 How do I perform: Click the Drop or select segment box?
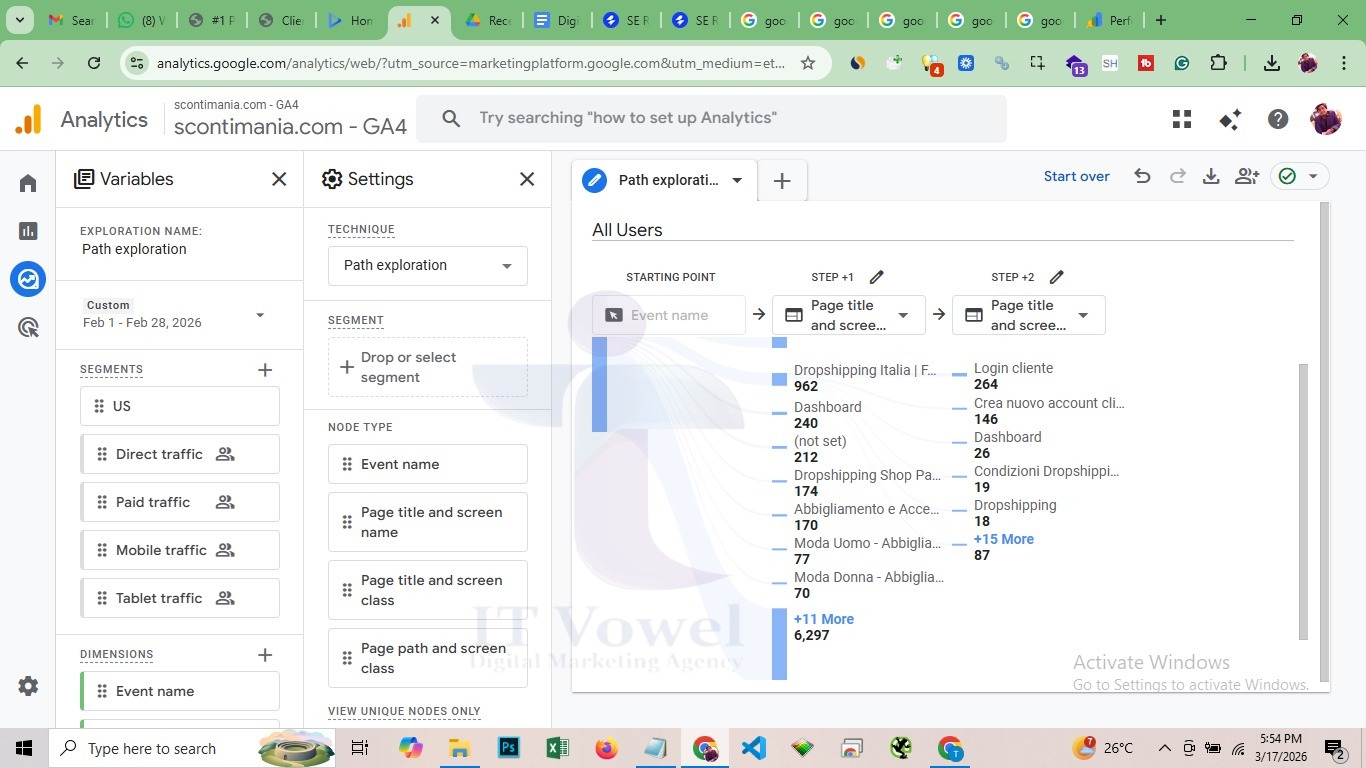click(x=428, y=367)
